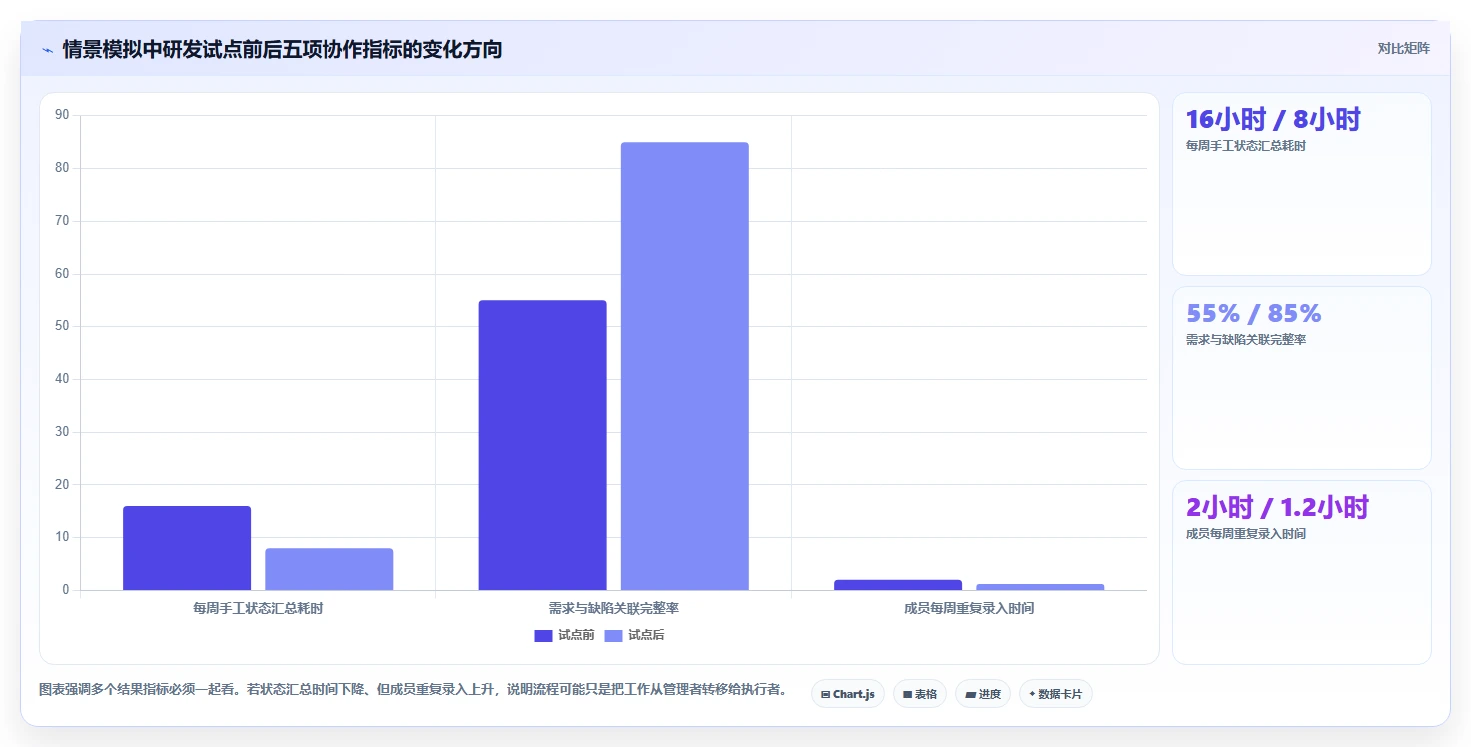Click the y-axis value 0
The width and height of the screenshot is (1471, 747).
[x=66, y=590]
